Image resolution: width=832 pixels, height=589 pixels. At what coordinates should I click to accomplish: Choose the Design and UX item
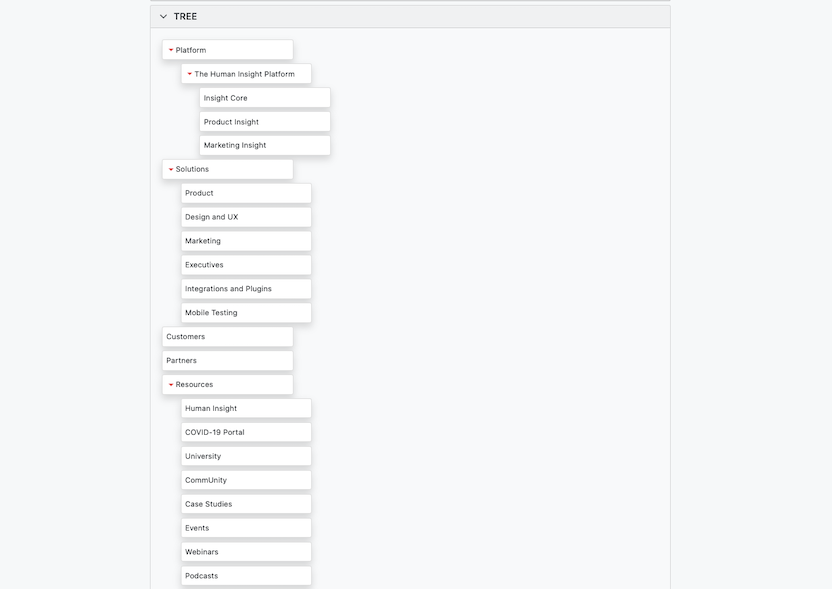click(x=245, y=217)
